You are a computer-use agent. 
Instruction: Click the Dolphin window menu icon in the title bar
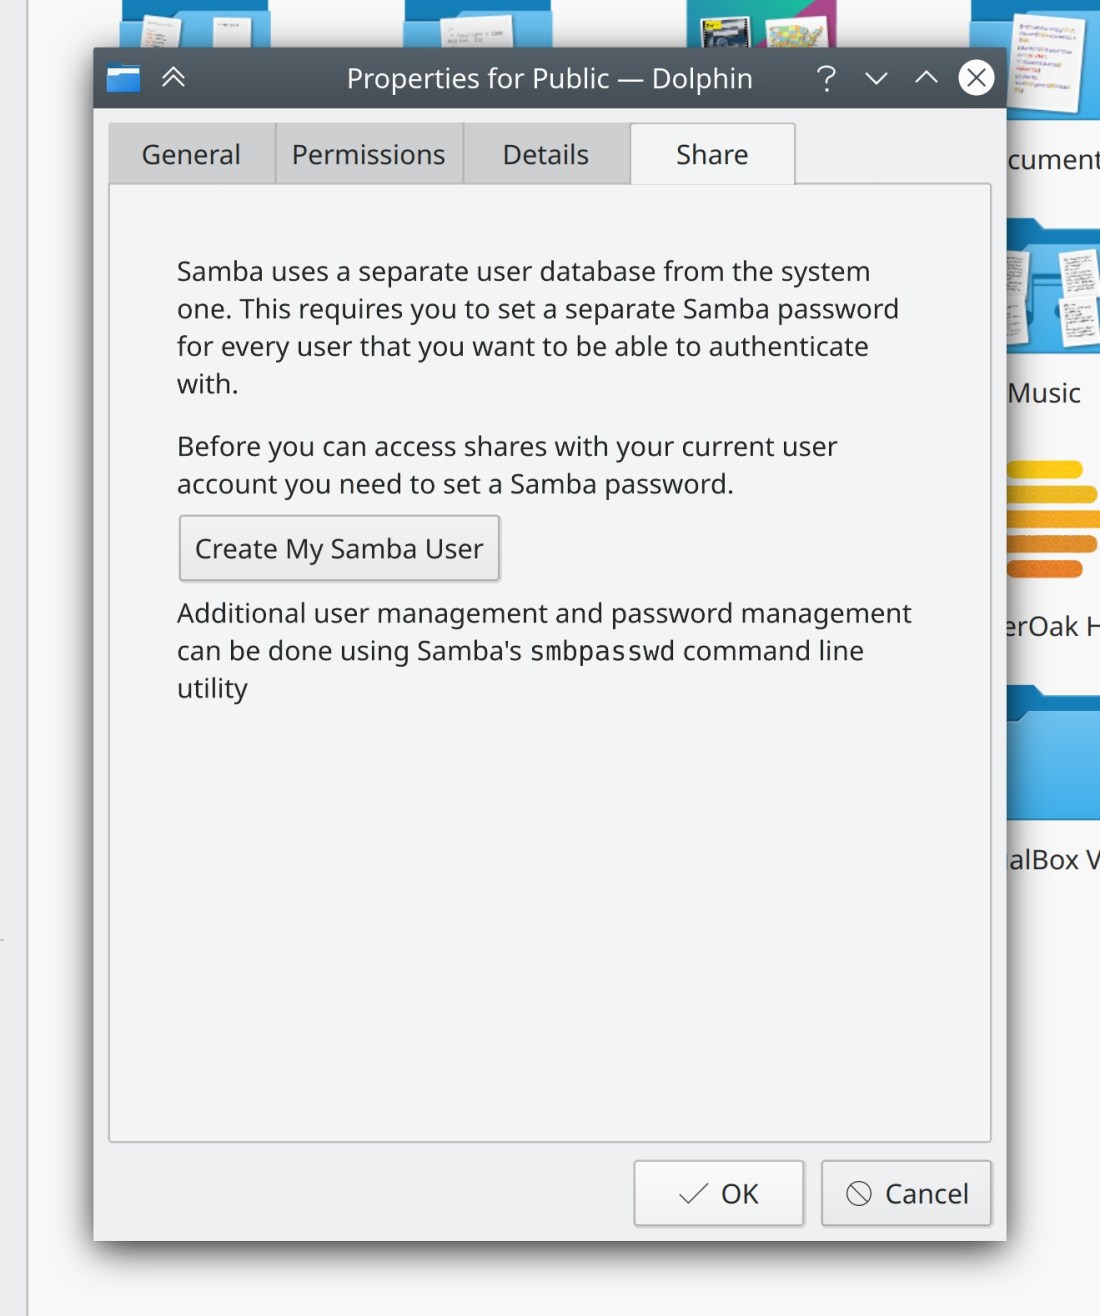click(123, 78)
